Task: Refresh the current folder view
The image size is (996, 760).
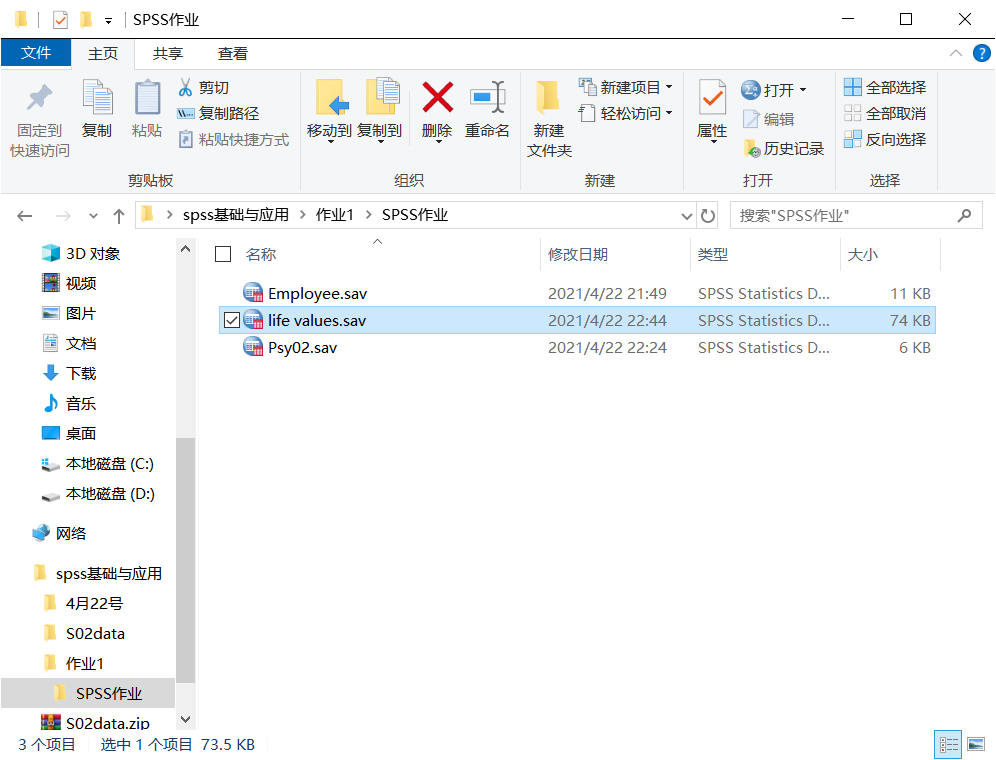Action: 708,216
